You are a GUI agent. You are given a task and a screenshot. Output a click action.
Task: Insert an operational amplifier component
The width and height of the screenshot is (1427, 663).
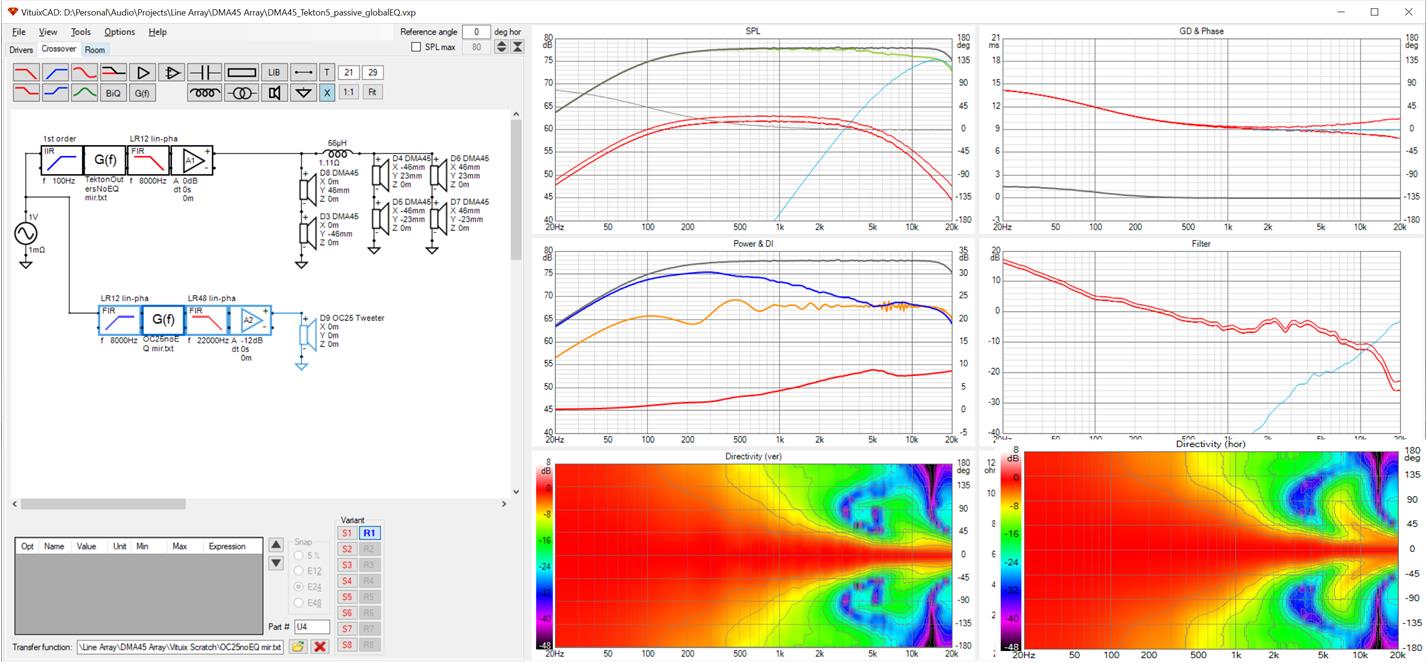pos(172,73)
